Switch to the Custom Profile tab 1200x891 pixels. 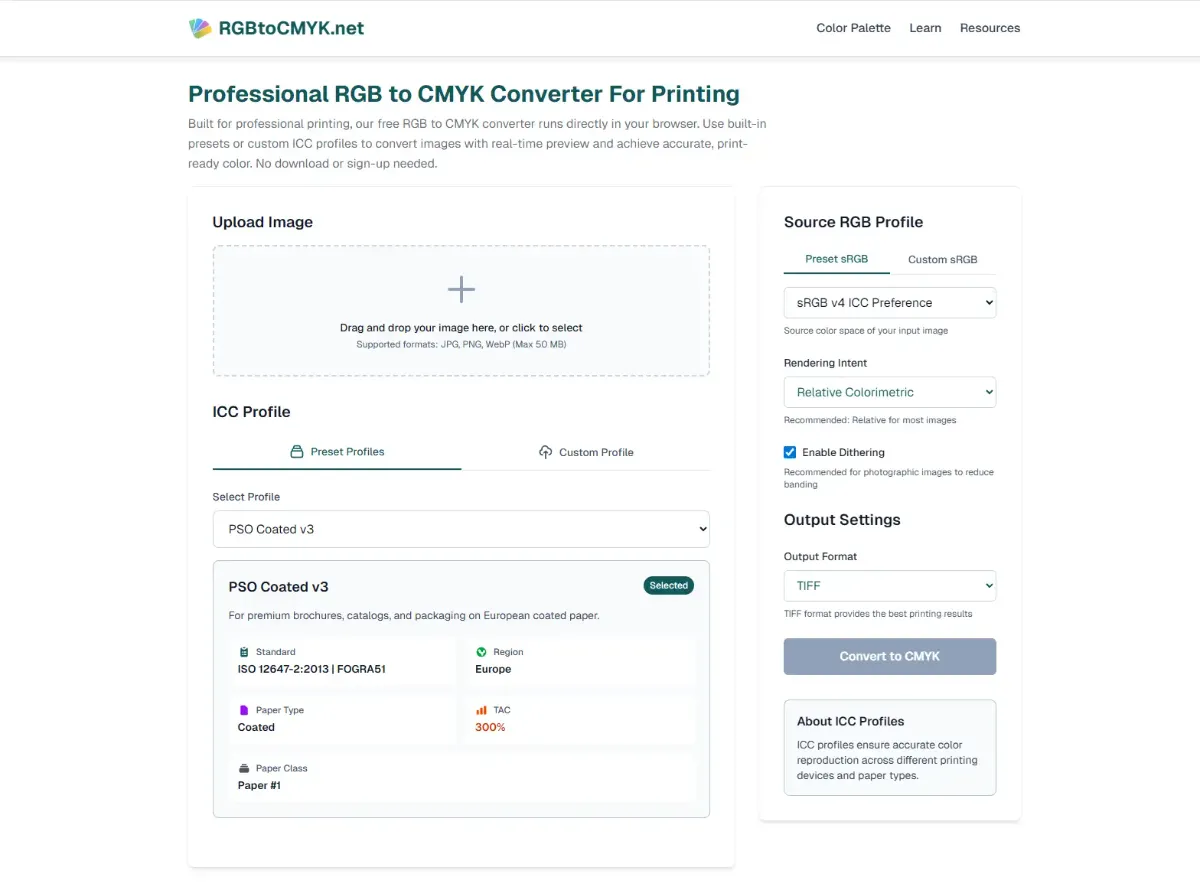coord(586,452)
